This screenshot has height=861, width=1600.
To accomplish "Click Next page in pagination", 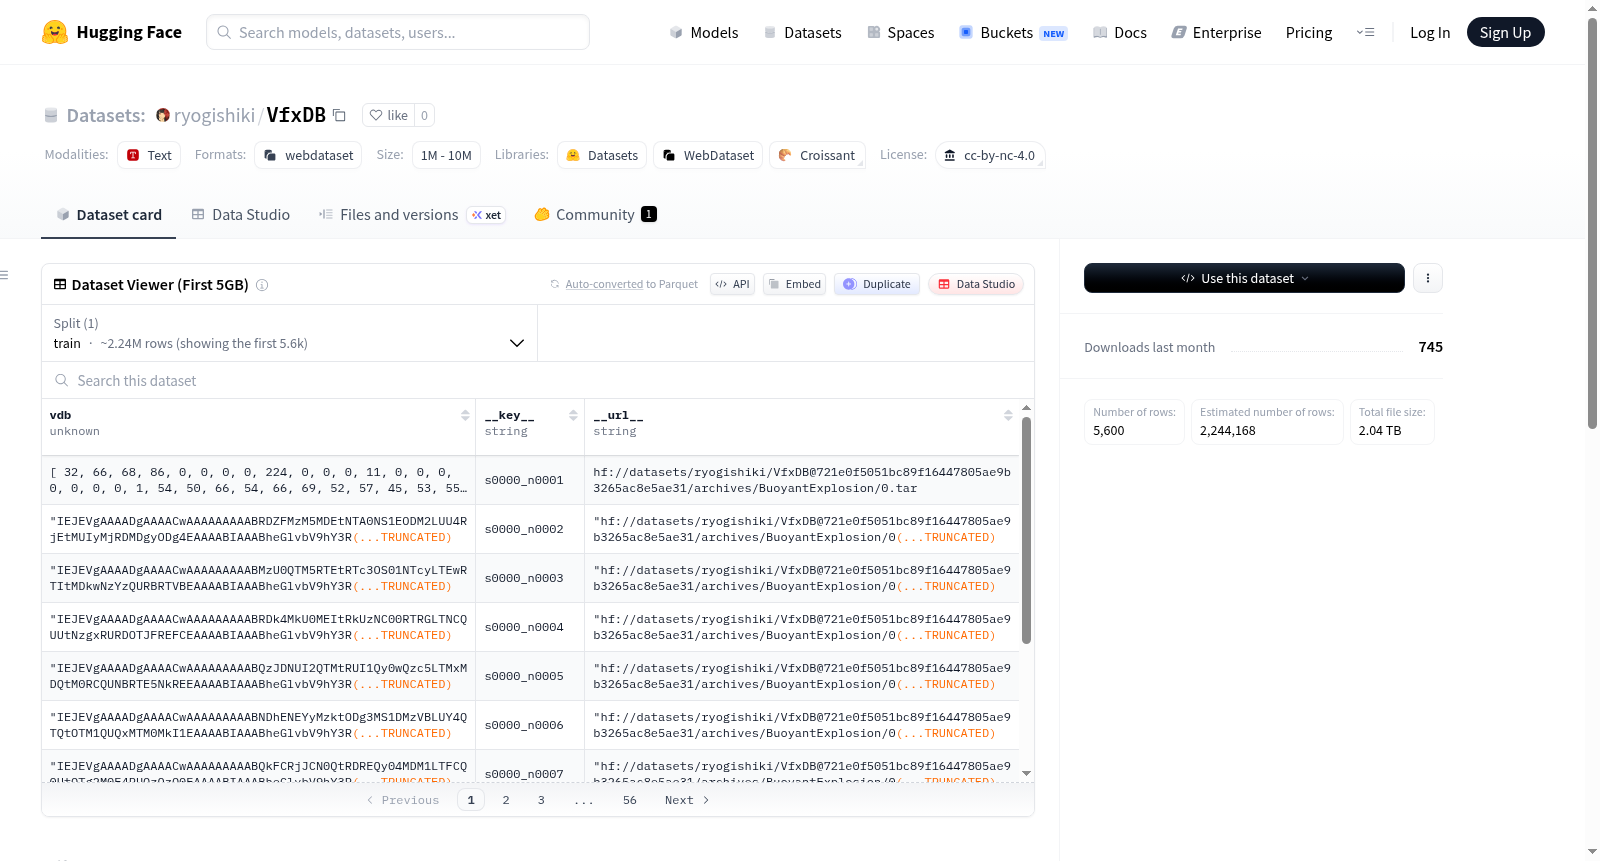I will [687, 800].
